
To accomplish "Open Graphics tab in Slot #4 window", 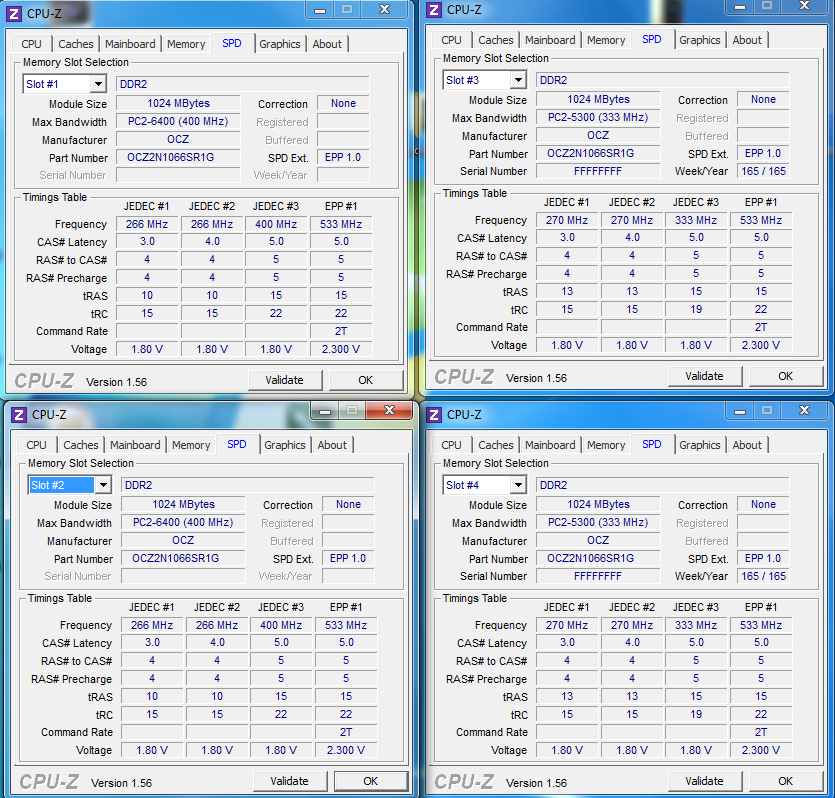I will 700,445.
